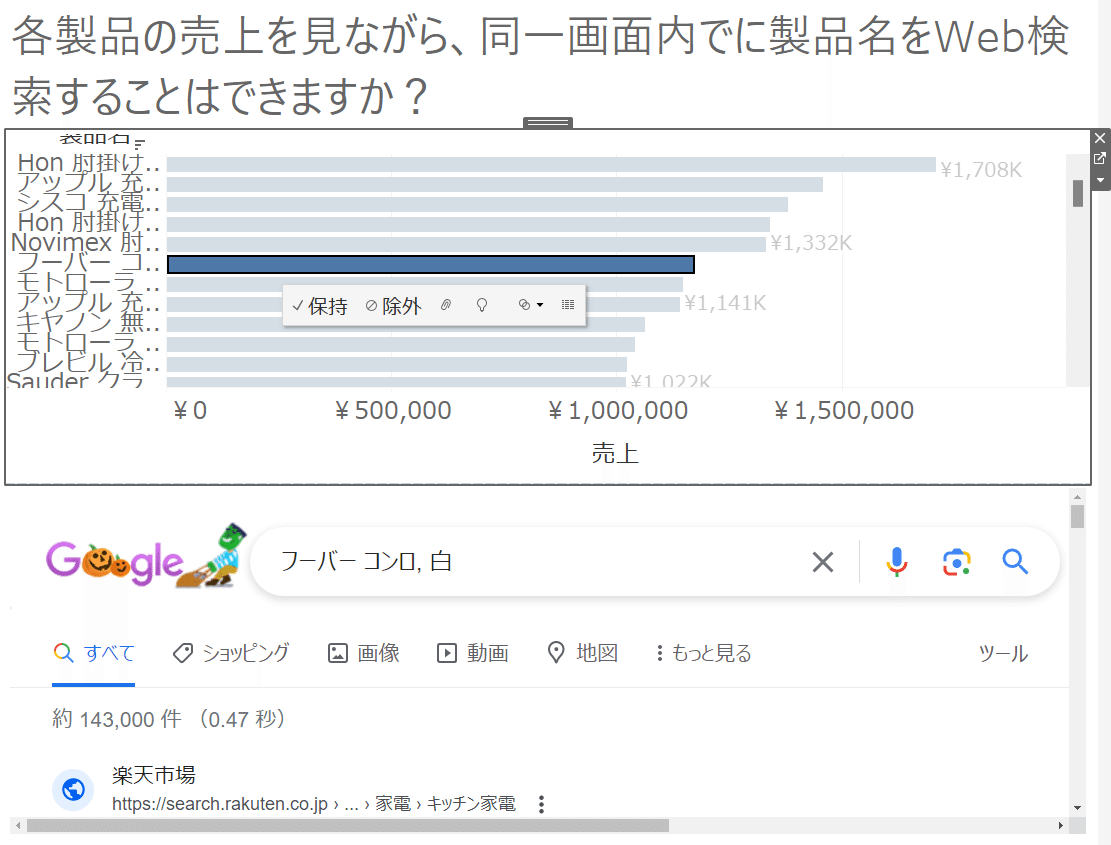Click the horizontal scroll right arrow
Screen dimensions: 1111x845
[x=1061, y=825]
